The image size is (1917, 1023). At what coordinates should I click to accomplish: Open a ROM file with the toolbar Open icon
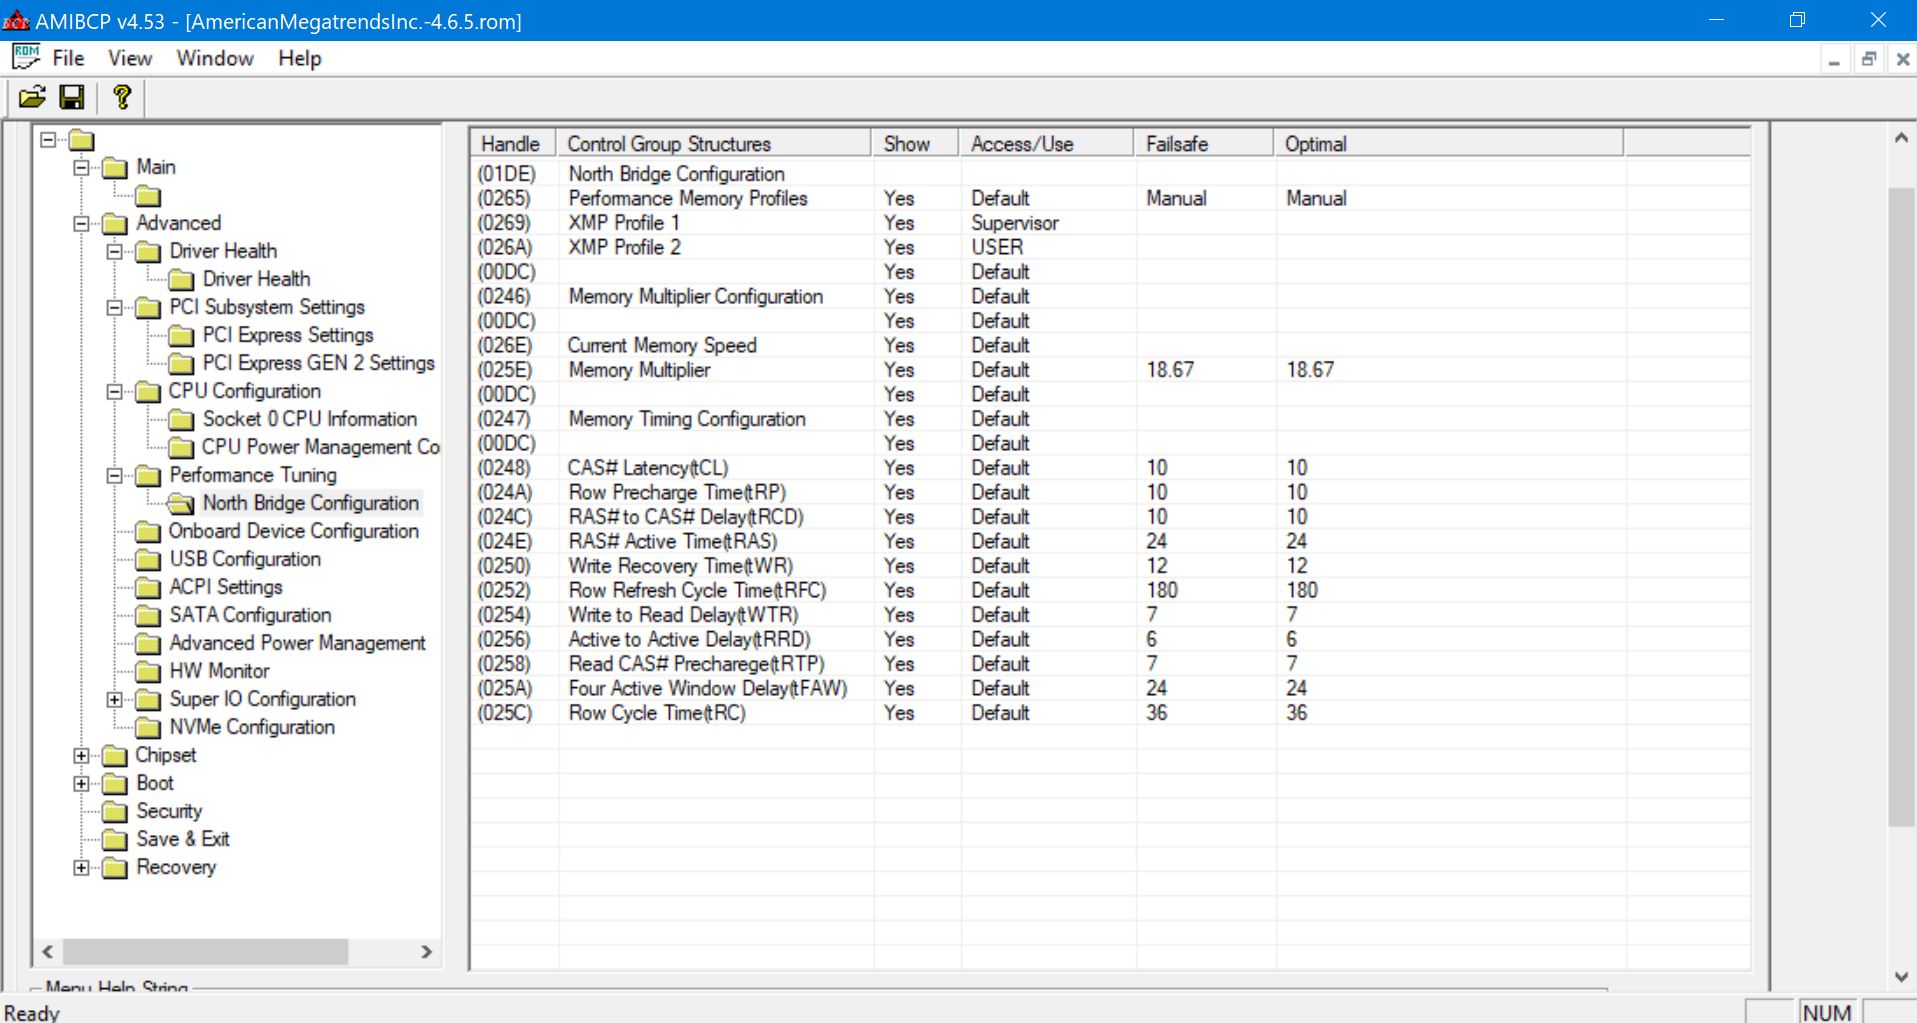tap(33, 97)
